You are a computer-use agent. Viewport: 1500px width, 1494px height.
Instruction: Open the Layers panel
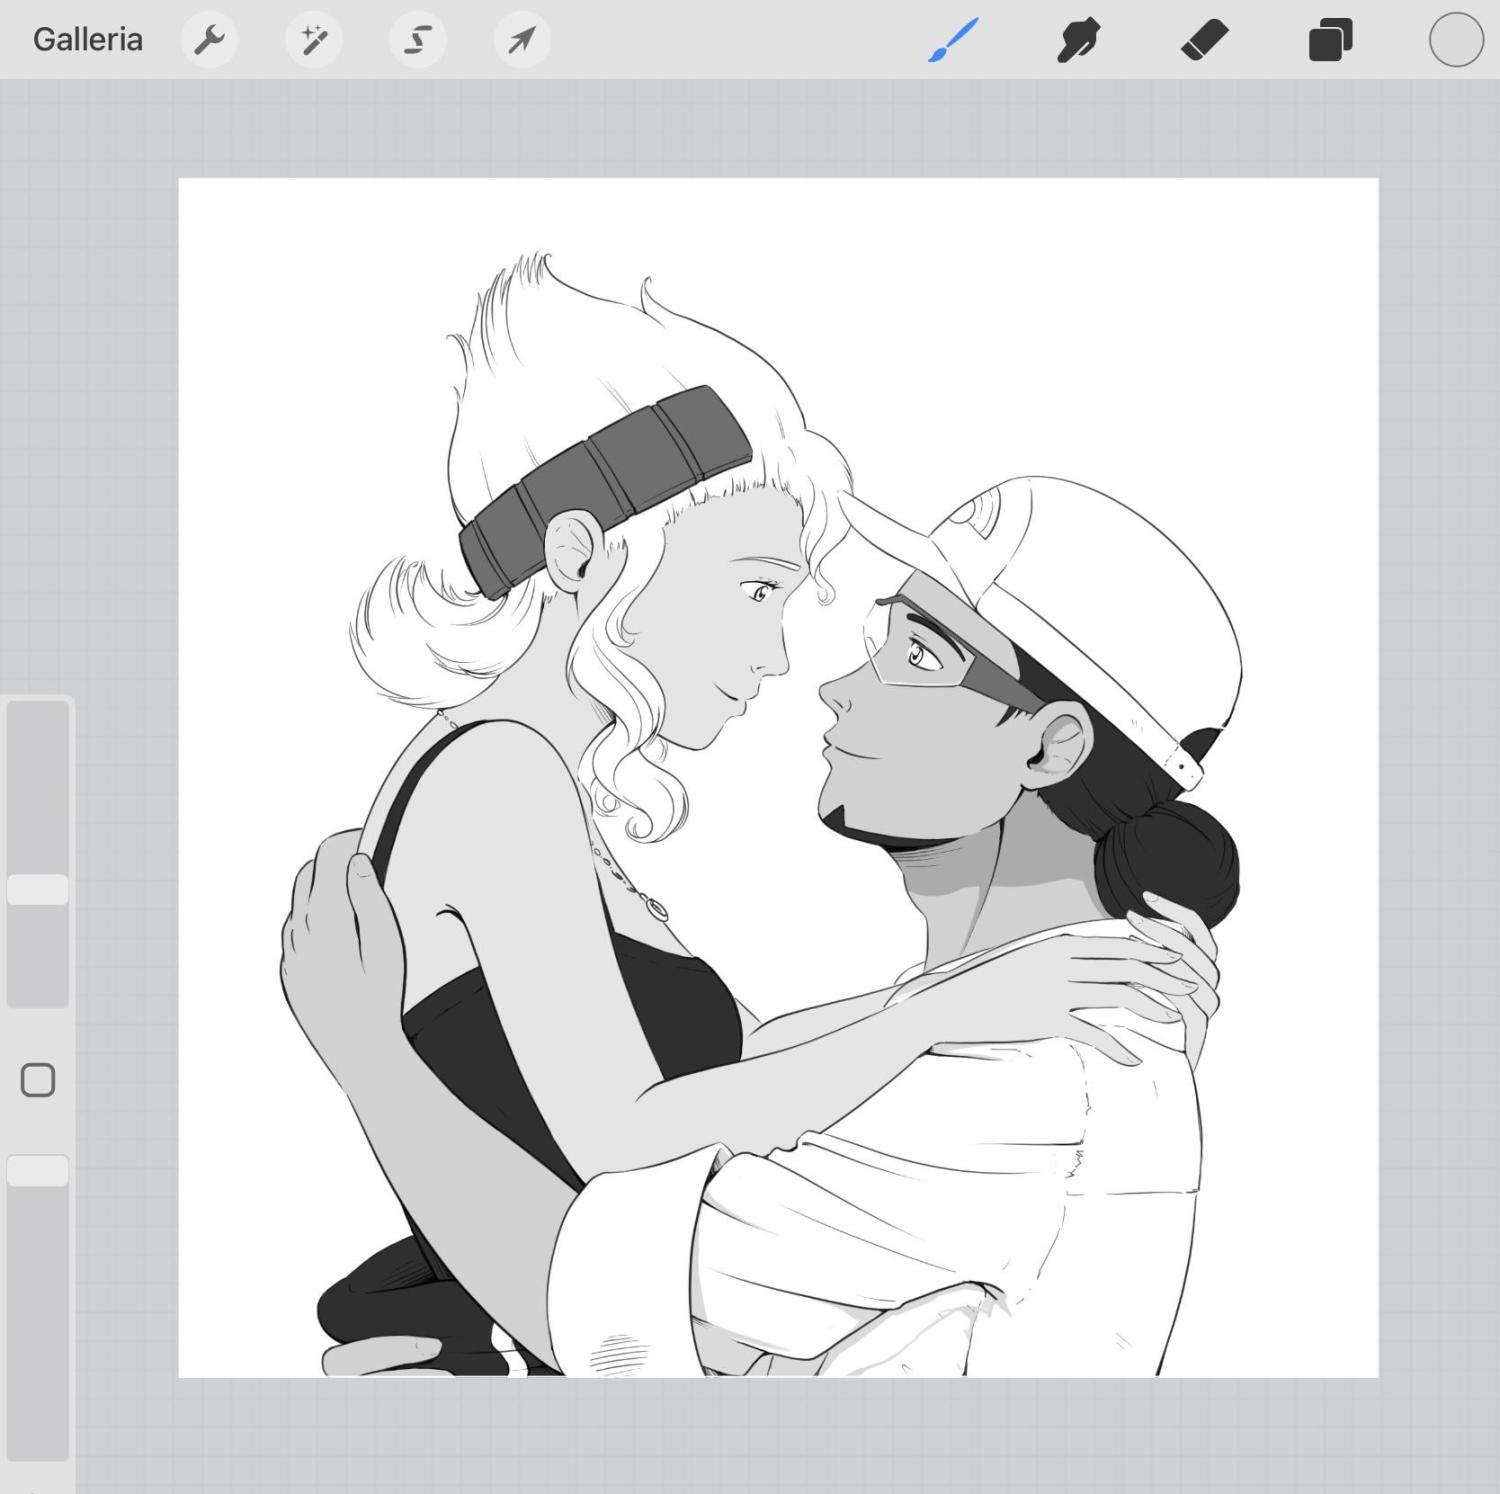tap(1330, 41)
